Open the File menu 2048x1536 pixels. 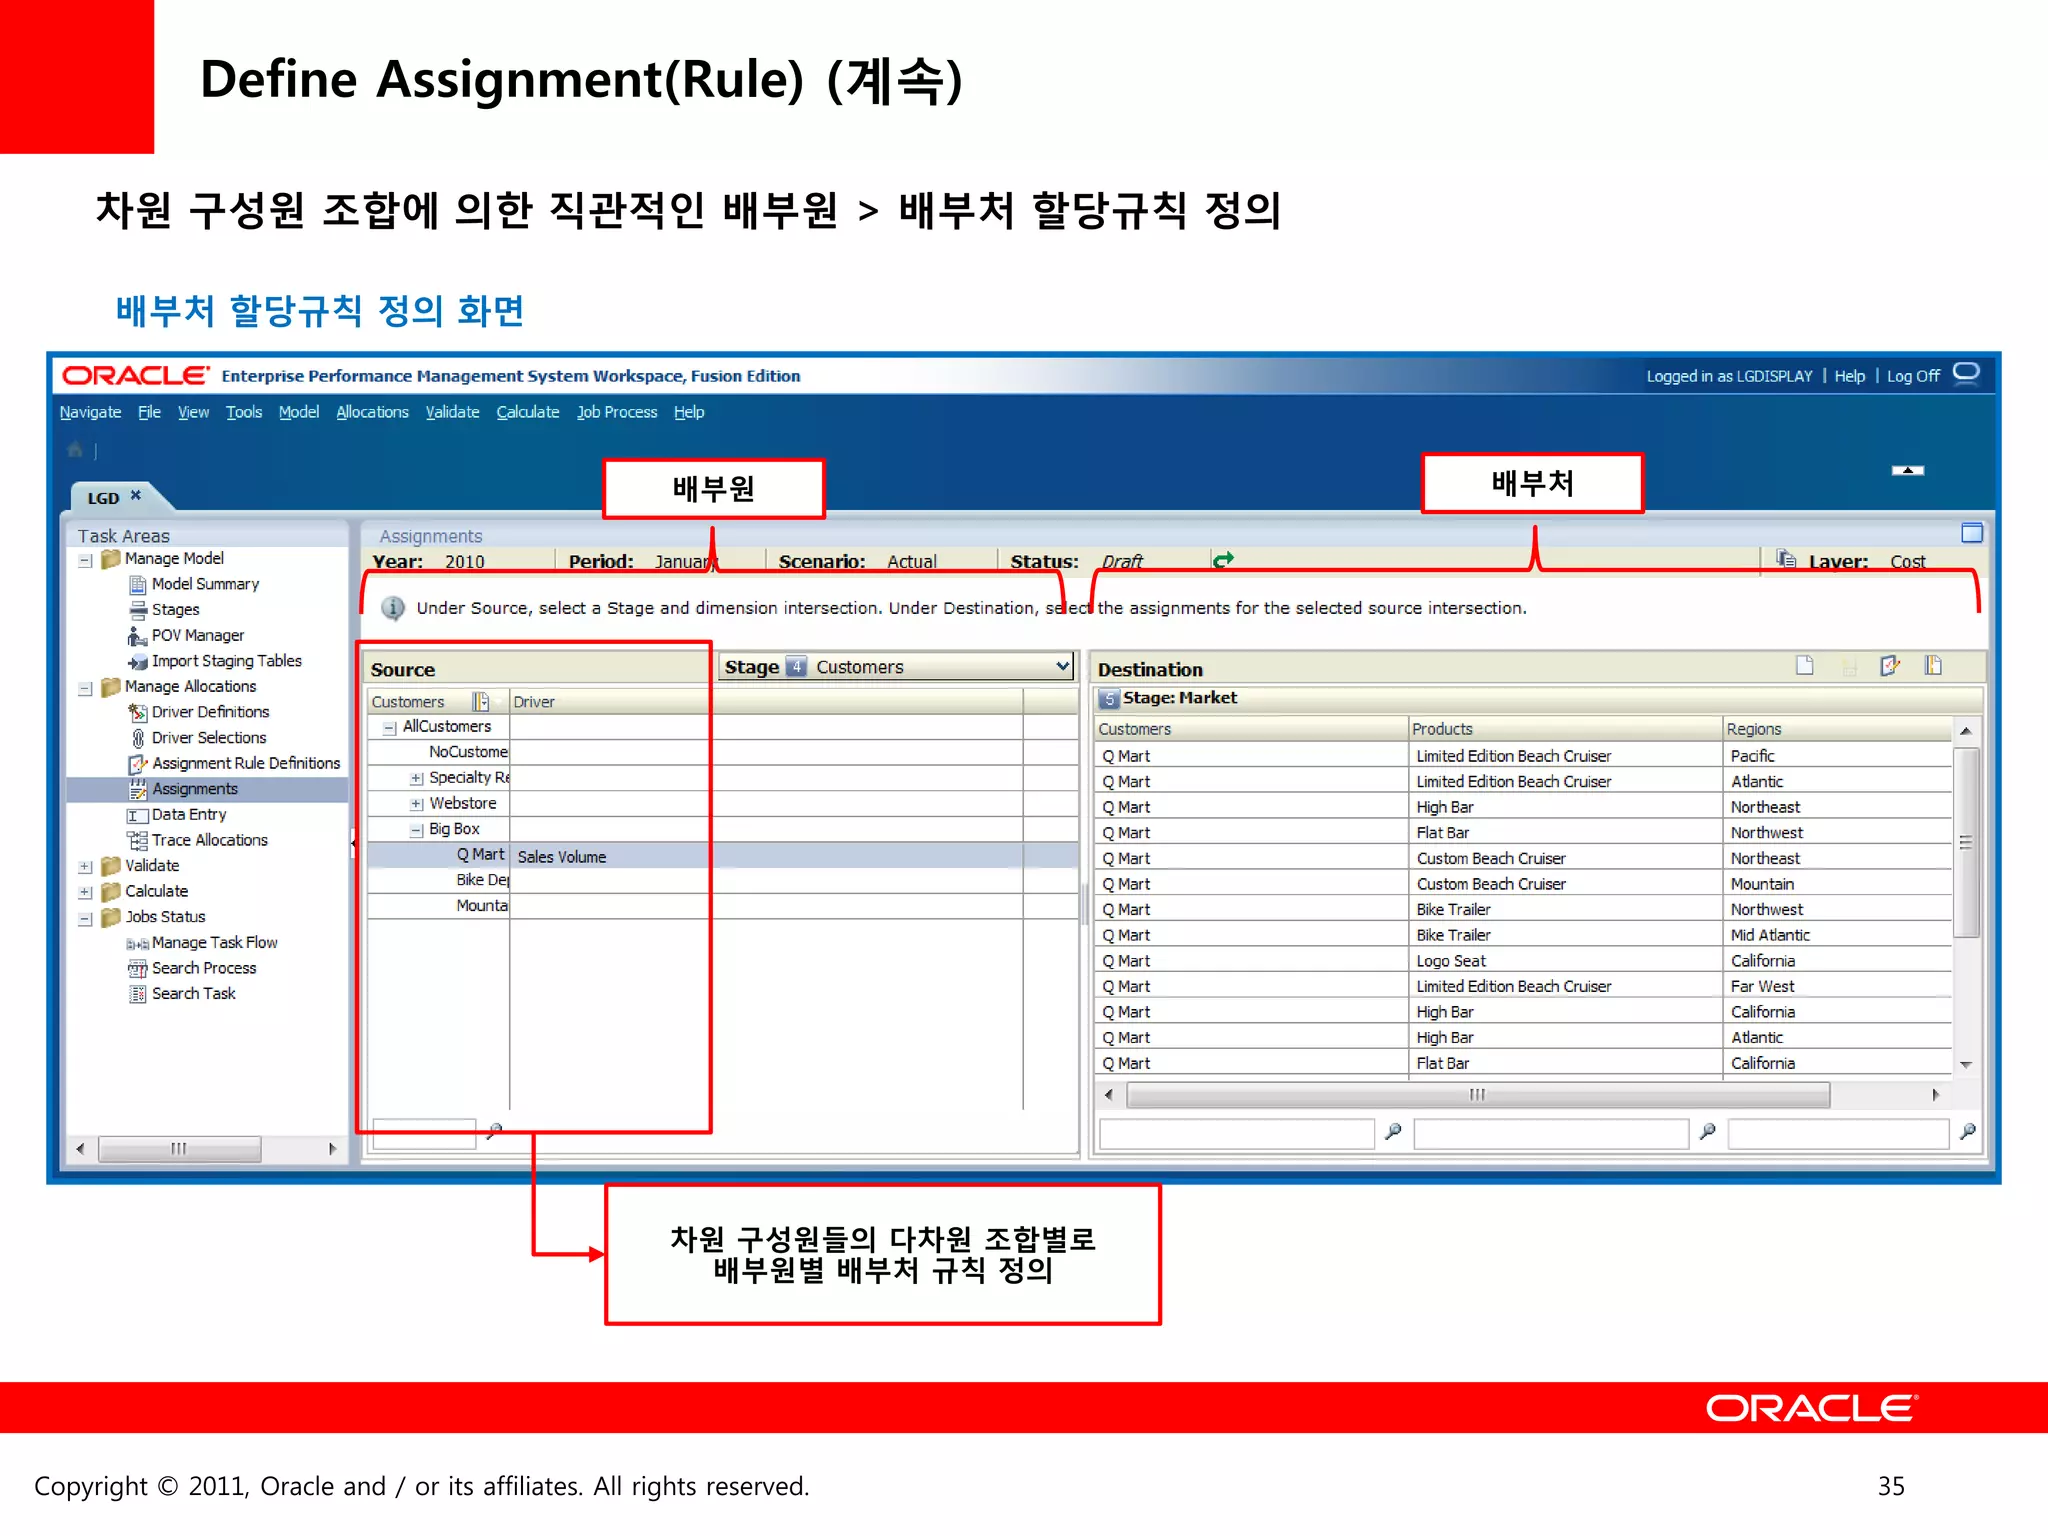(x=149, y=412)
